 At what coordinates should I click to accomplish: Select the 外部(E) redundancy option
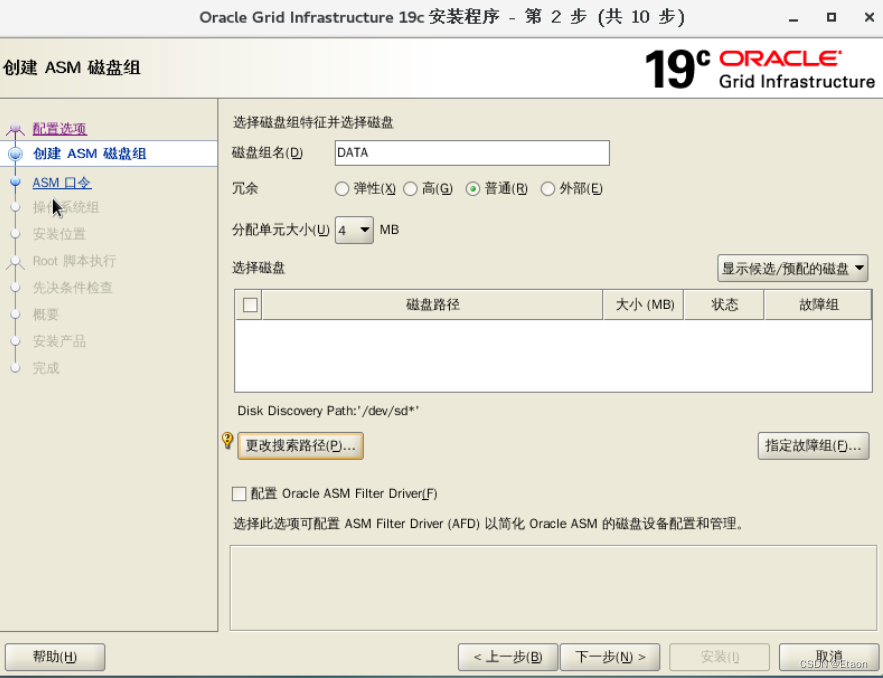[x=548, y=189]
